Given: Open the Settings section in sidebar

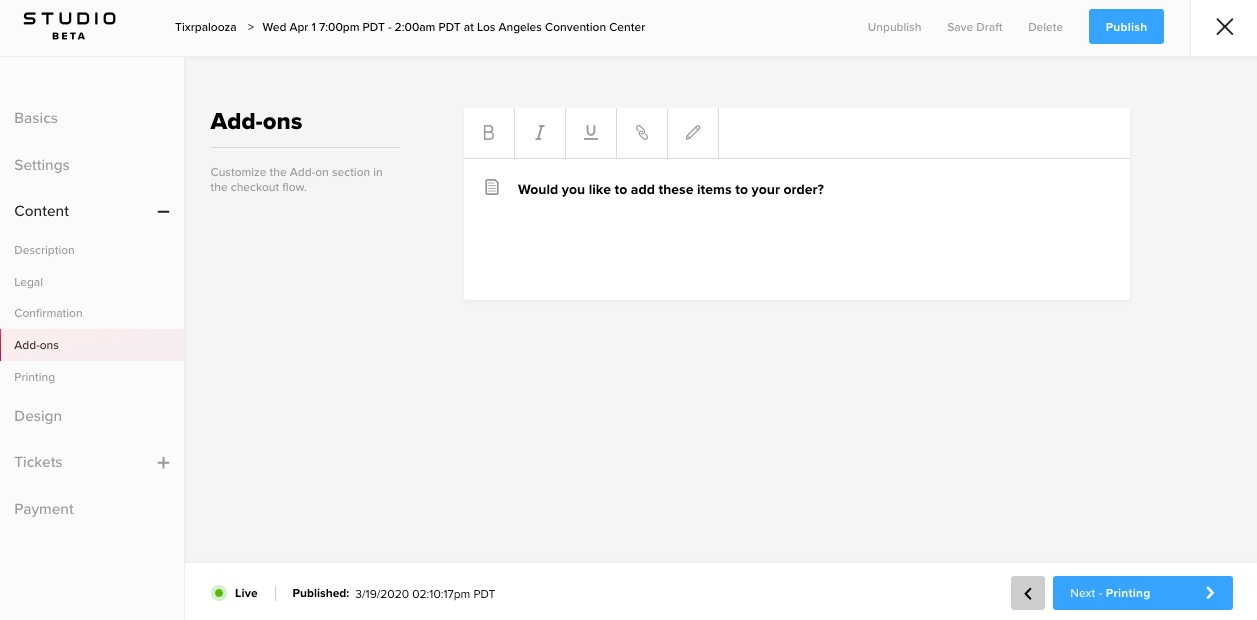Looking at the screenshot, I should click(x=42, y=165).
